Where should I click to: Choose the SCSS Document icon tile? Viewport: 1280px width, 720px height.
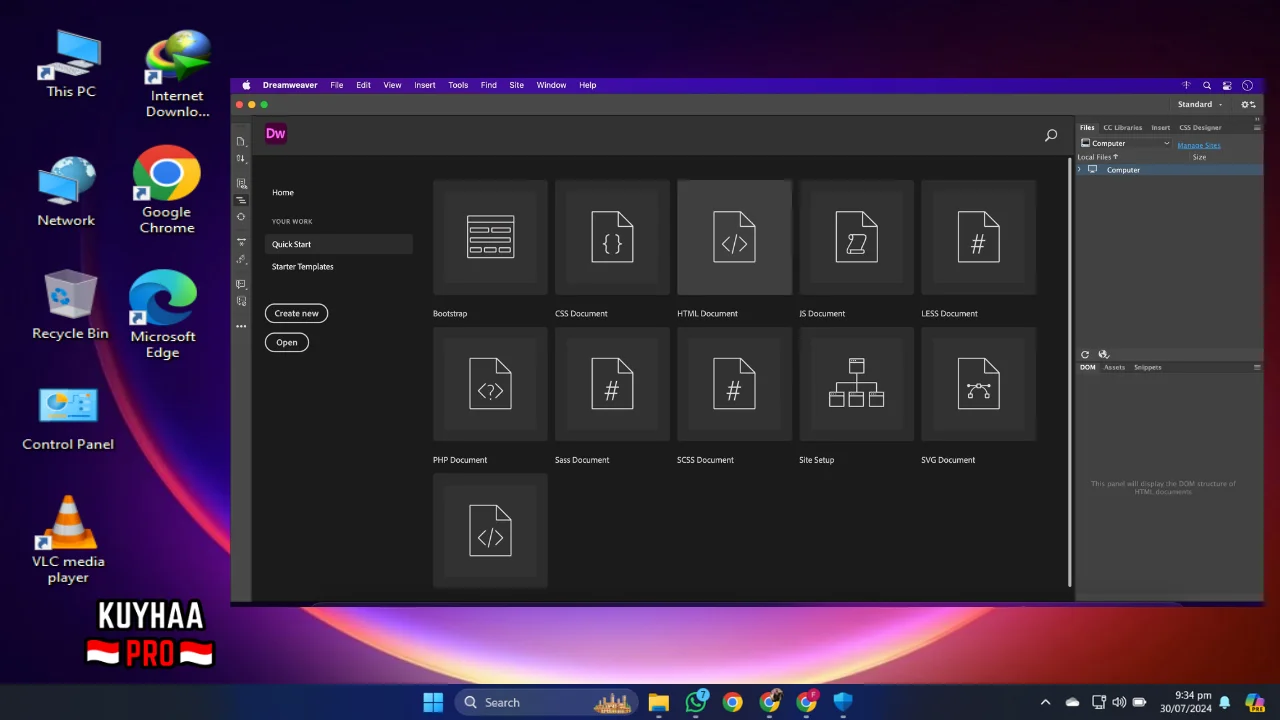pyautogui.click(x=734, y=384)
